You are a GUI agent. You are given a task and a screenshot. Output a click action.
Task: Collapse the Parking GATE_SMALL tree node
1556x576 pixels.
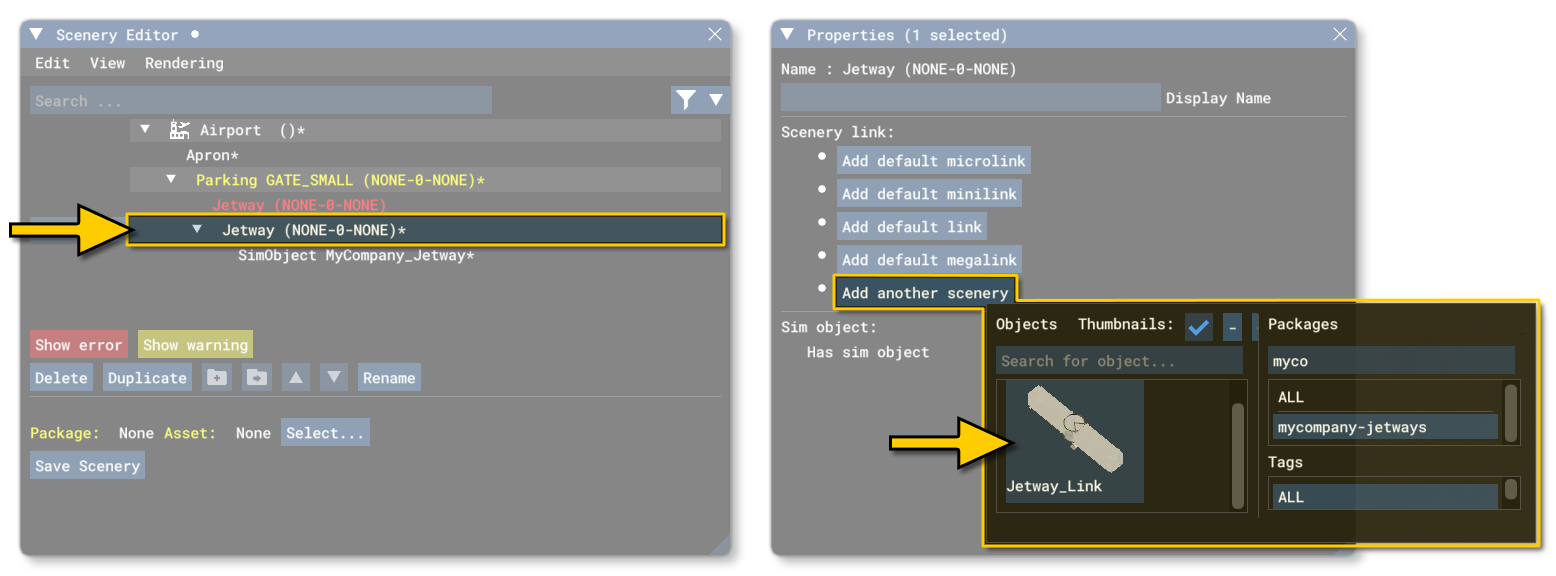[170, 180]
